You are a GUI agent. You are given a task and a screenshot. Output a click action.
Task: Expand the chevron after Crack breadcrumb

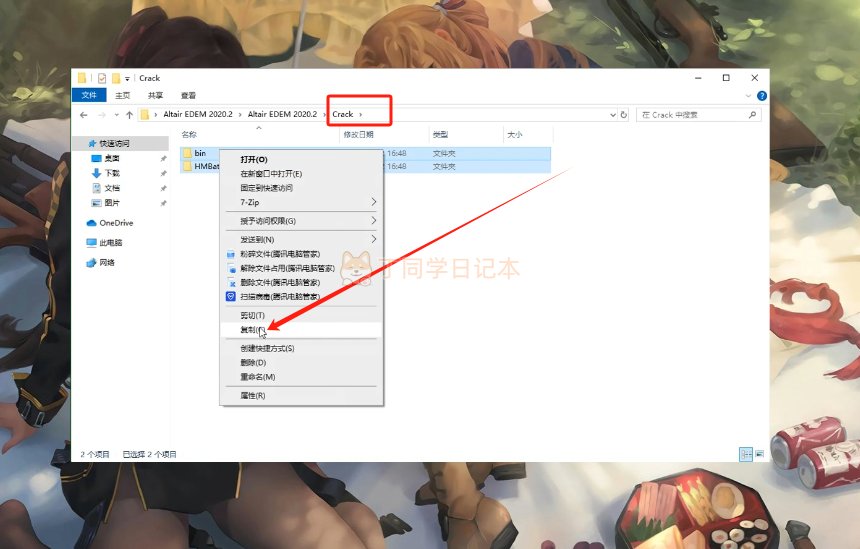361,114
